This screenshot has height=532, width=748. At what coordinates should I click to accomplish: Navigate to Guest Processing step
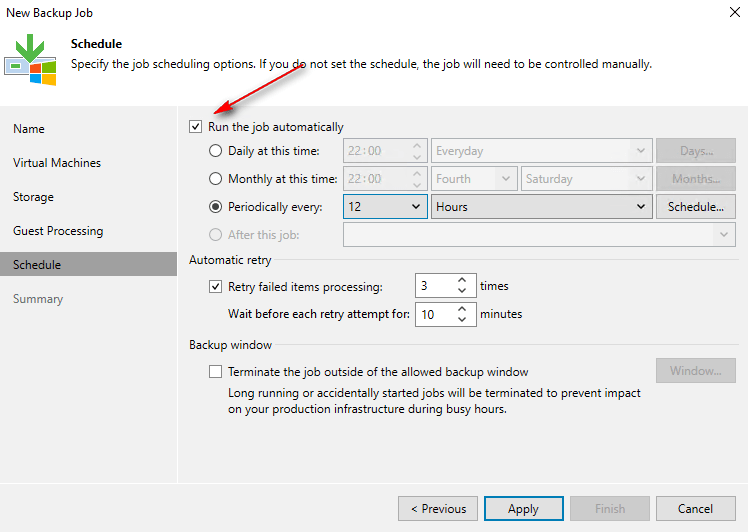coord(58,231)
